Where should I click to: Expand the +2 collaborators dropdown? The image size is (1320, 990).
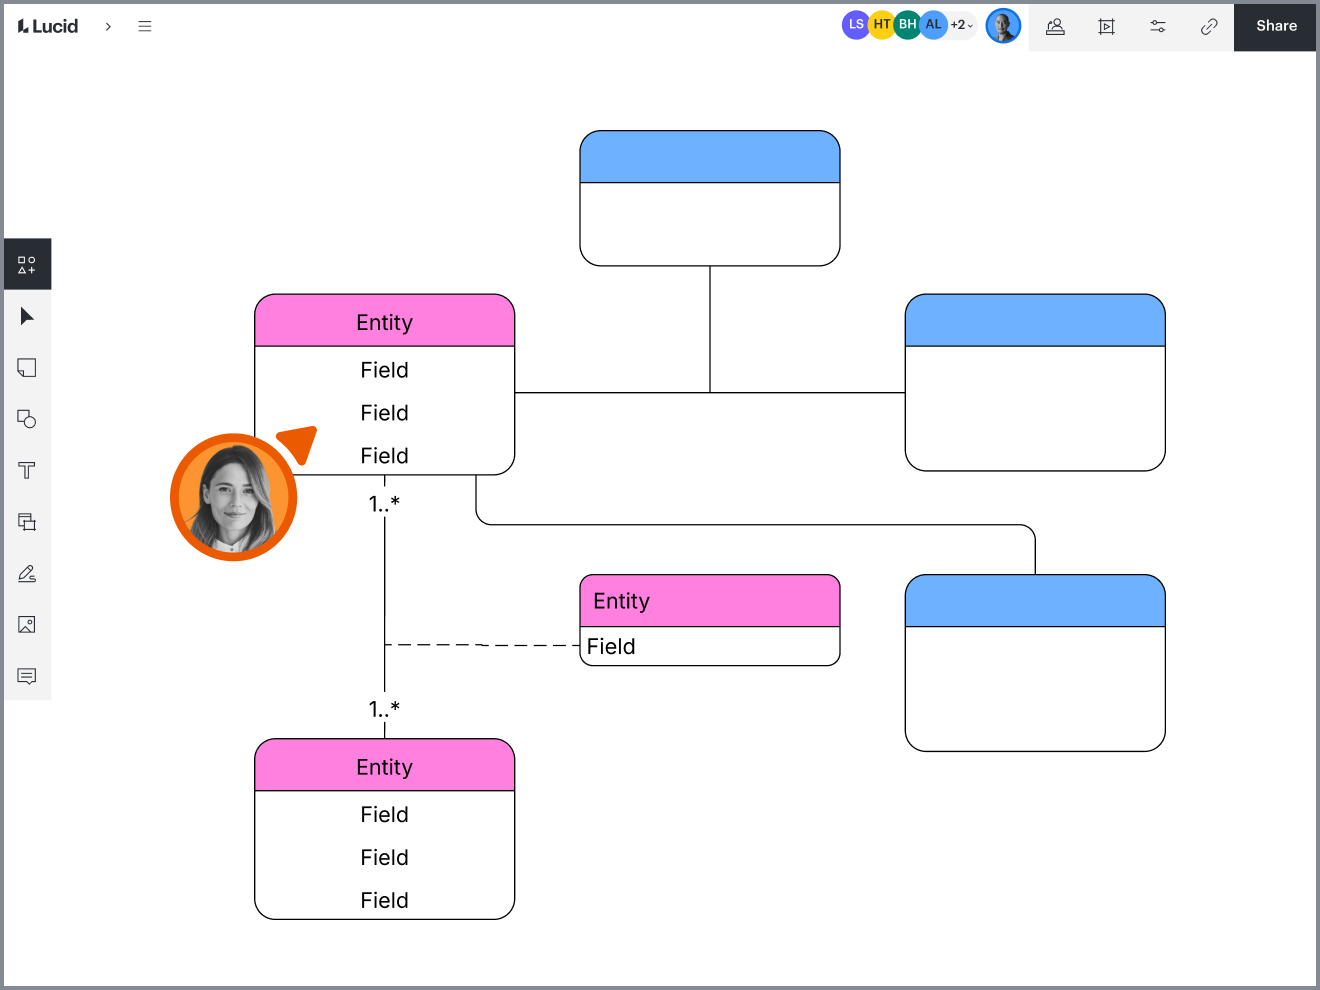coord(961,25)
